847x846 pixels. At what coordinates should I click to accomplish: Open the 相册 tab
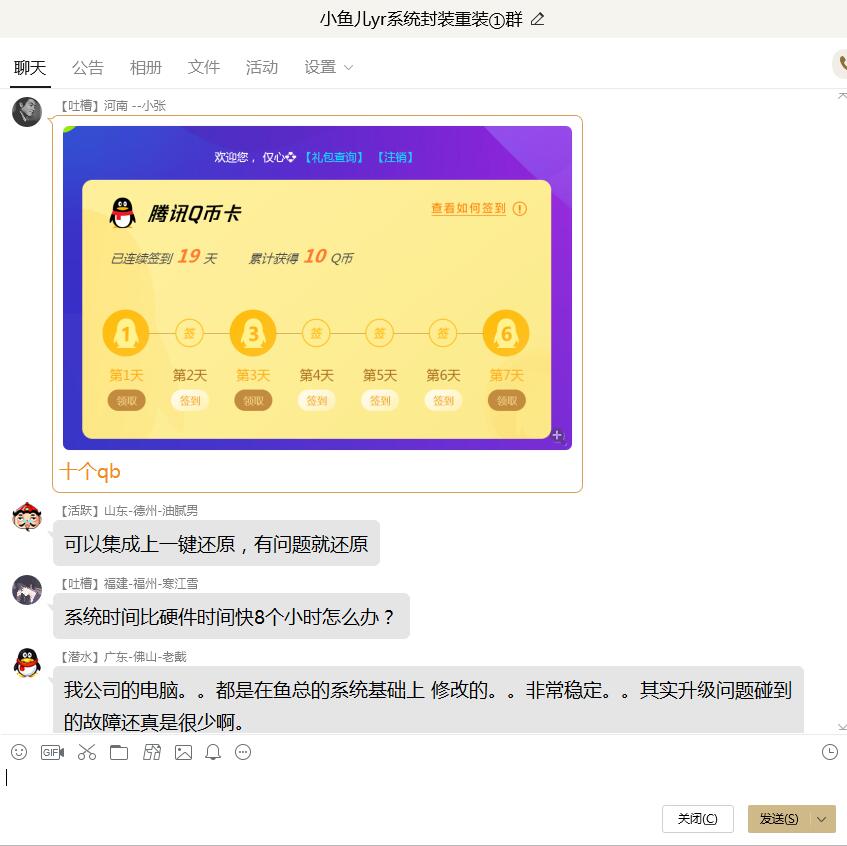(146, 68)
